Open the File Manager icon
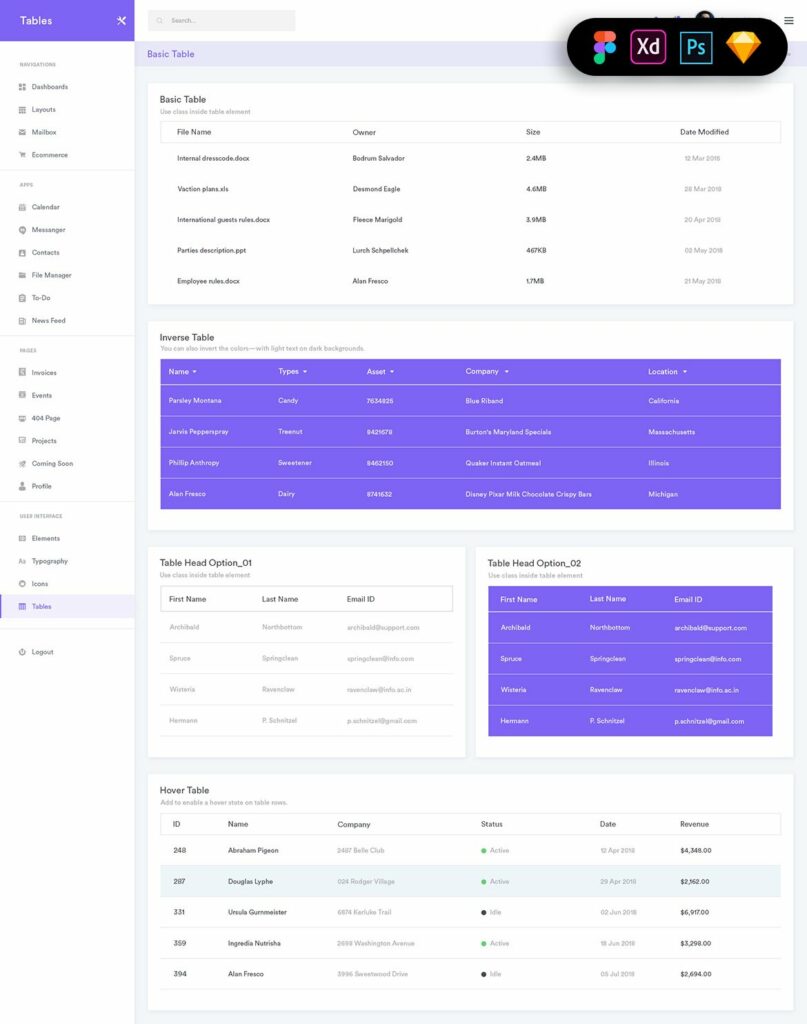Screen dimensions: 807x1024 coord(22,275)
